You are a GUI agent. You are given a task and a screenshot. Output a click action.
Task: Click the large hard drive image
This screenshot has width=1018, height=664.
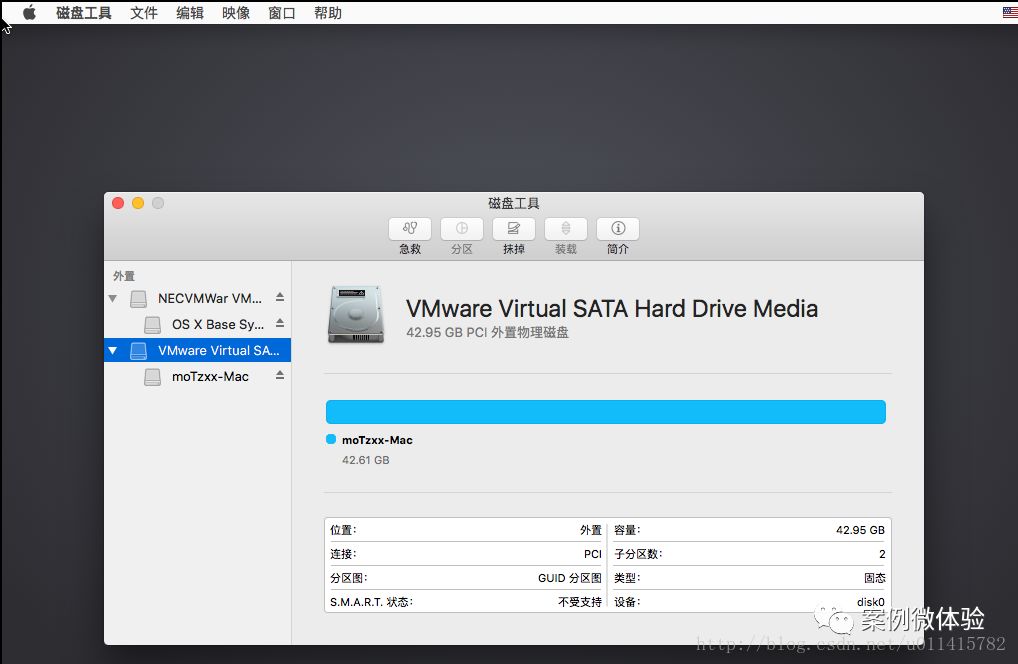(x=355, y=314)
